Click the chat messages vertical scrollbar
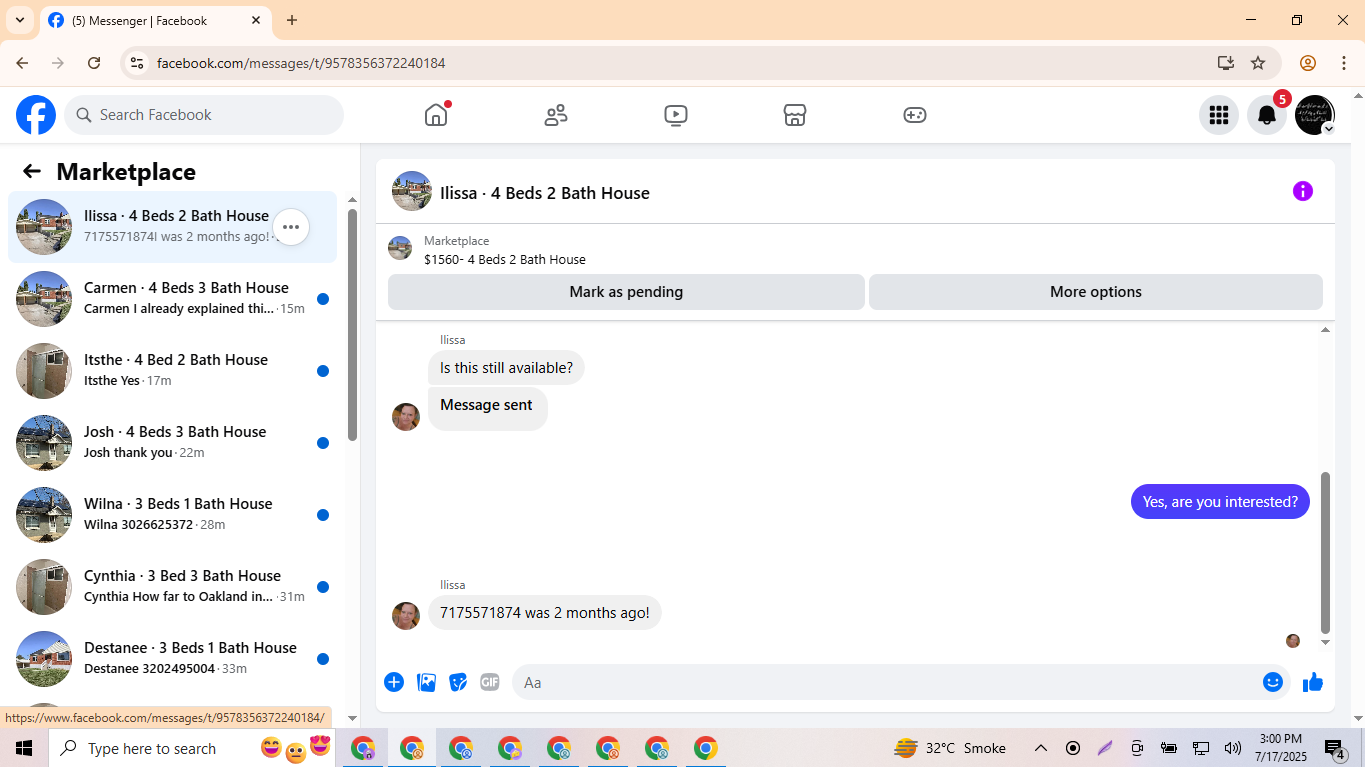The height and width of the screenshot is (767, 1365). (x=1326, y=552)
